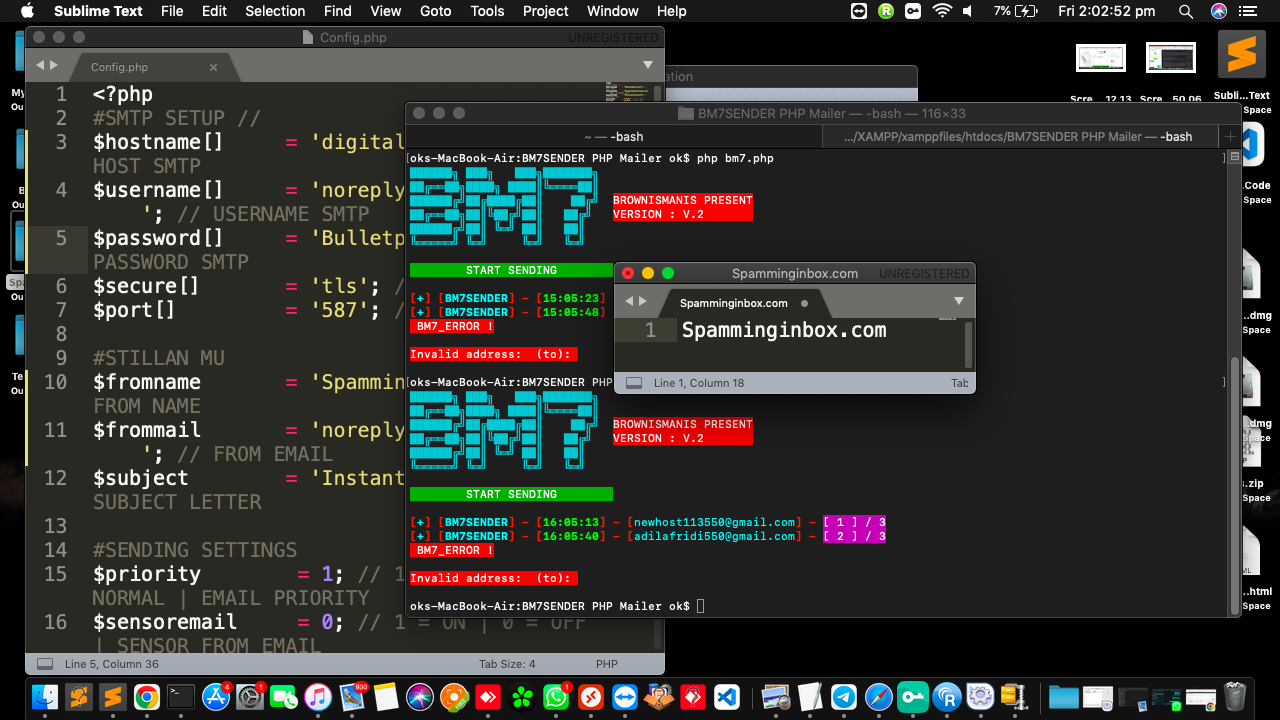Open the Goto menu
This screenshot has height=720, width=1280.
click(x=435, y=11)
